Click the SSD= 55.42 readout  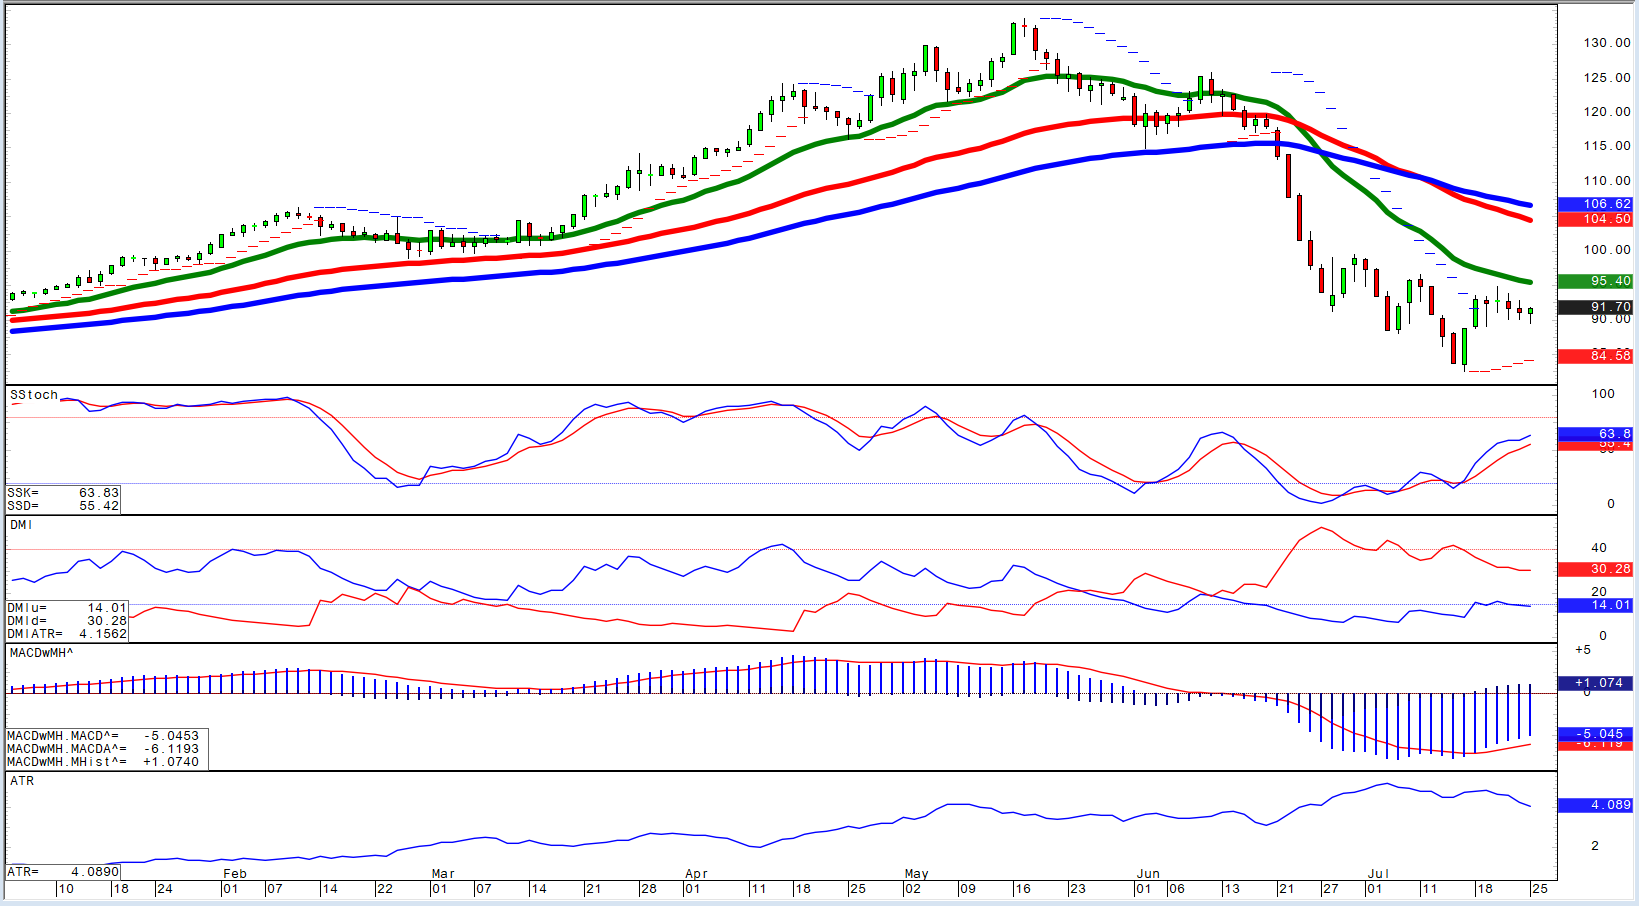(63, 506)
